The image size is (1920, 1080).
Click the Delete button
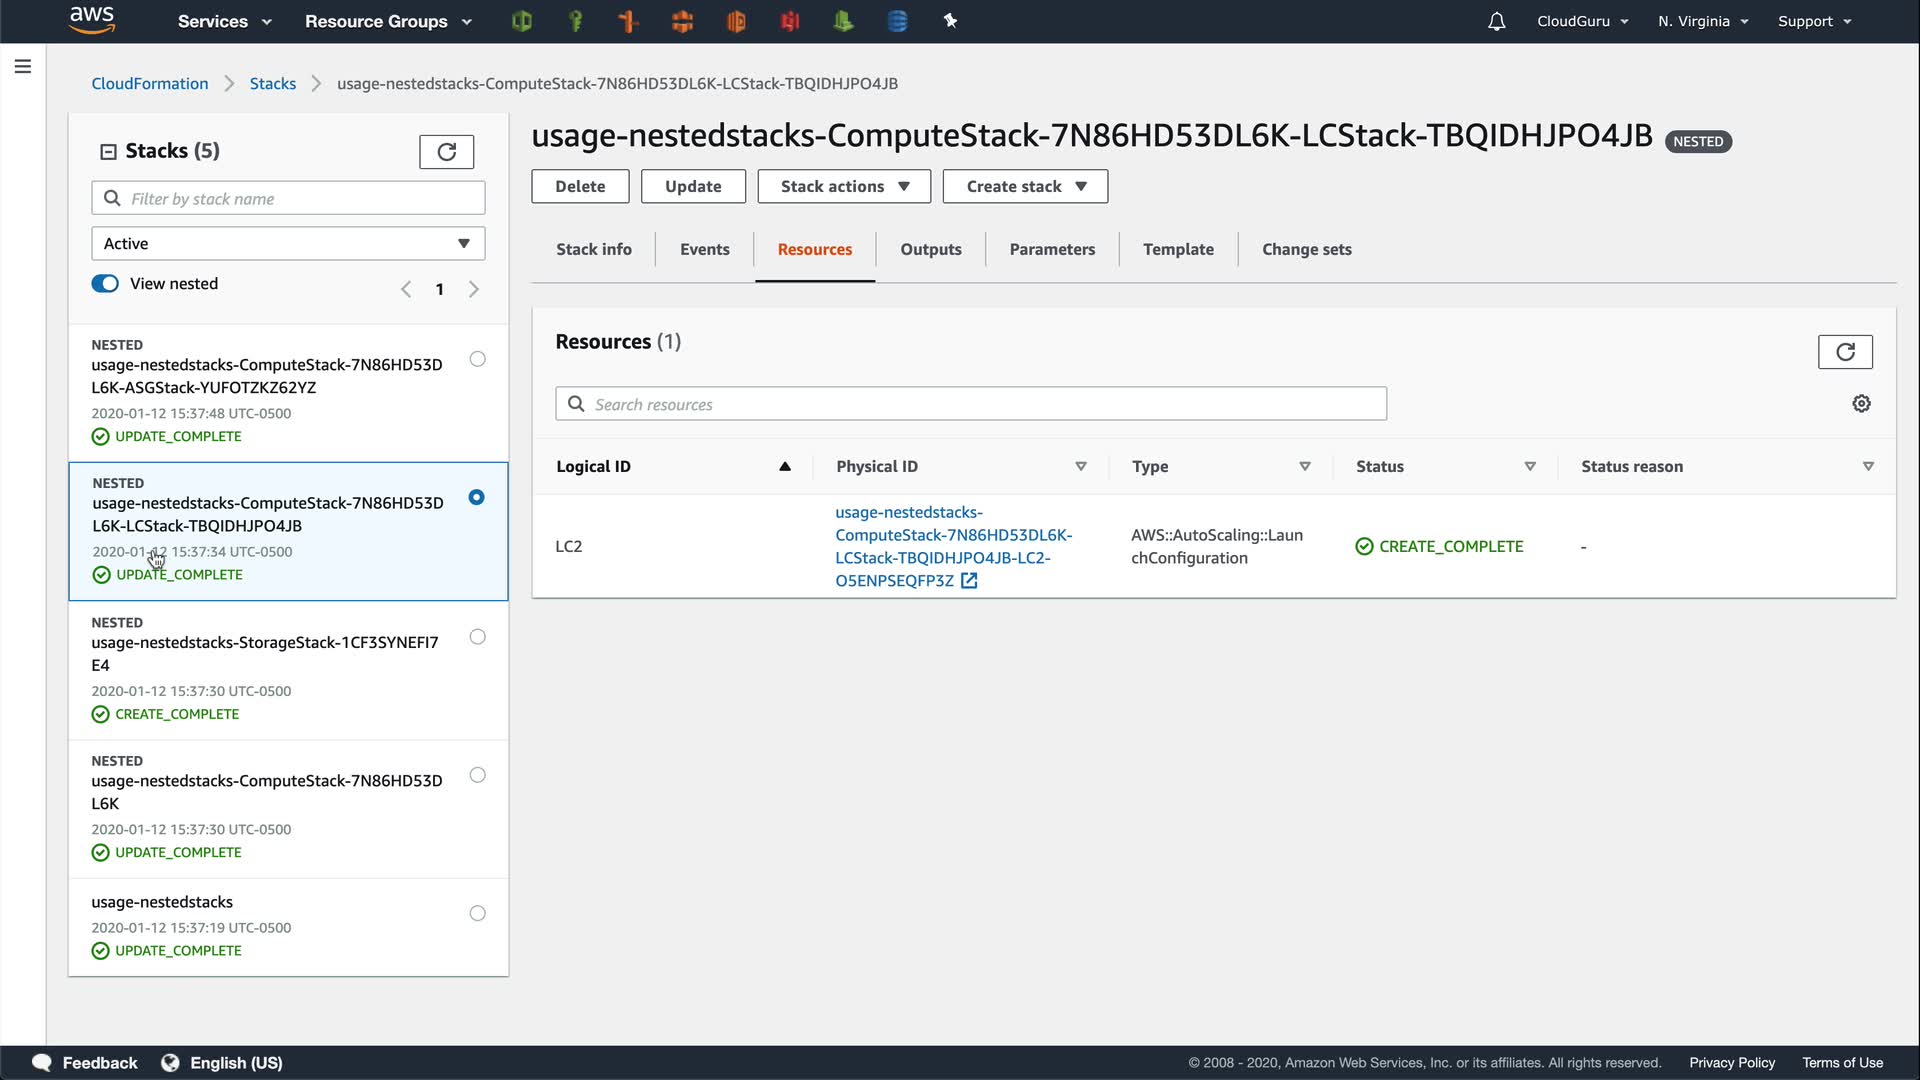pyautogui.click(x=580, y=187)
